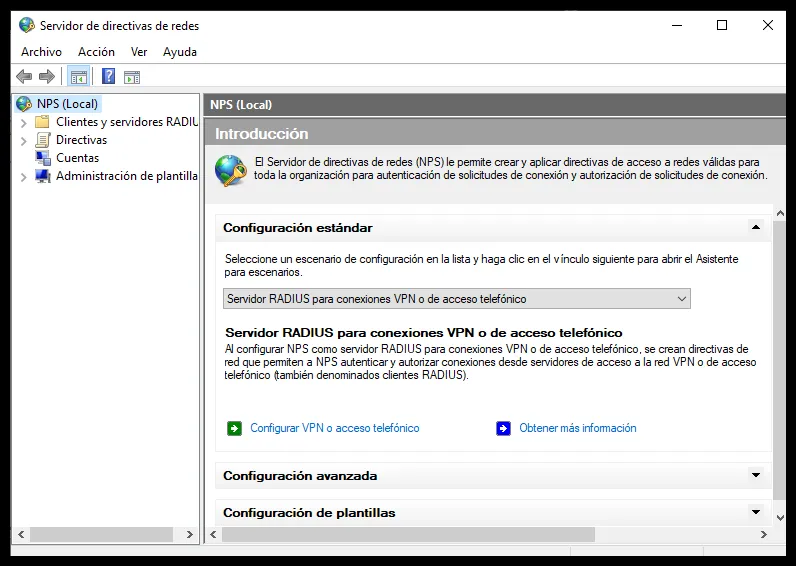
Task: Click the globe and key icon in Introducción
Action: (230, 171)
